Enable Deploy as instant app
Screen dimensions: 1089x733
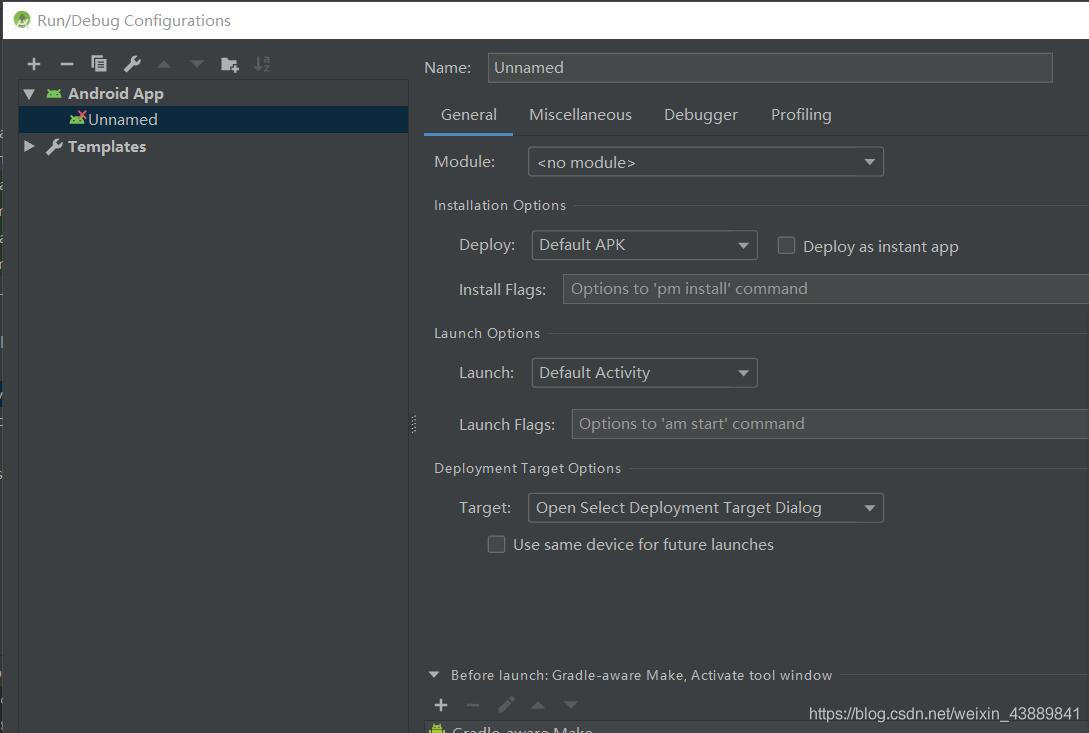[786, 245]
